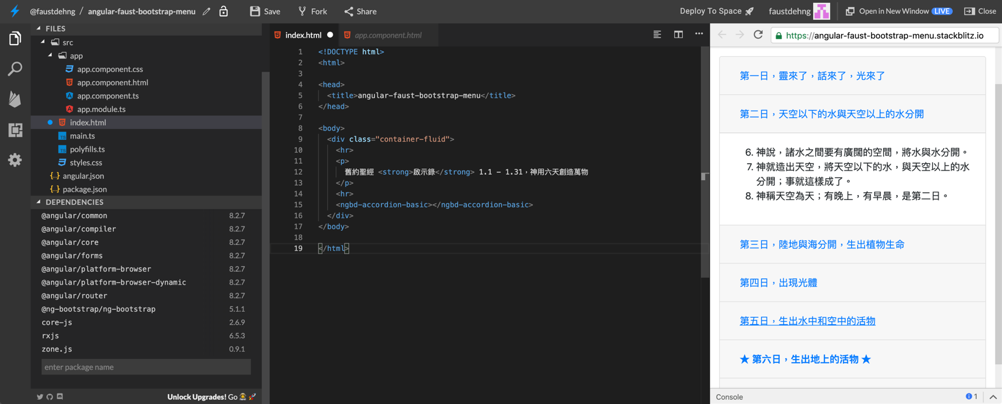Open editor more options ellipsis menu
This screenshot has width=1002, height=404.
tap(700, 35)
